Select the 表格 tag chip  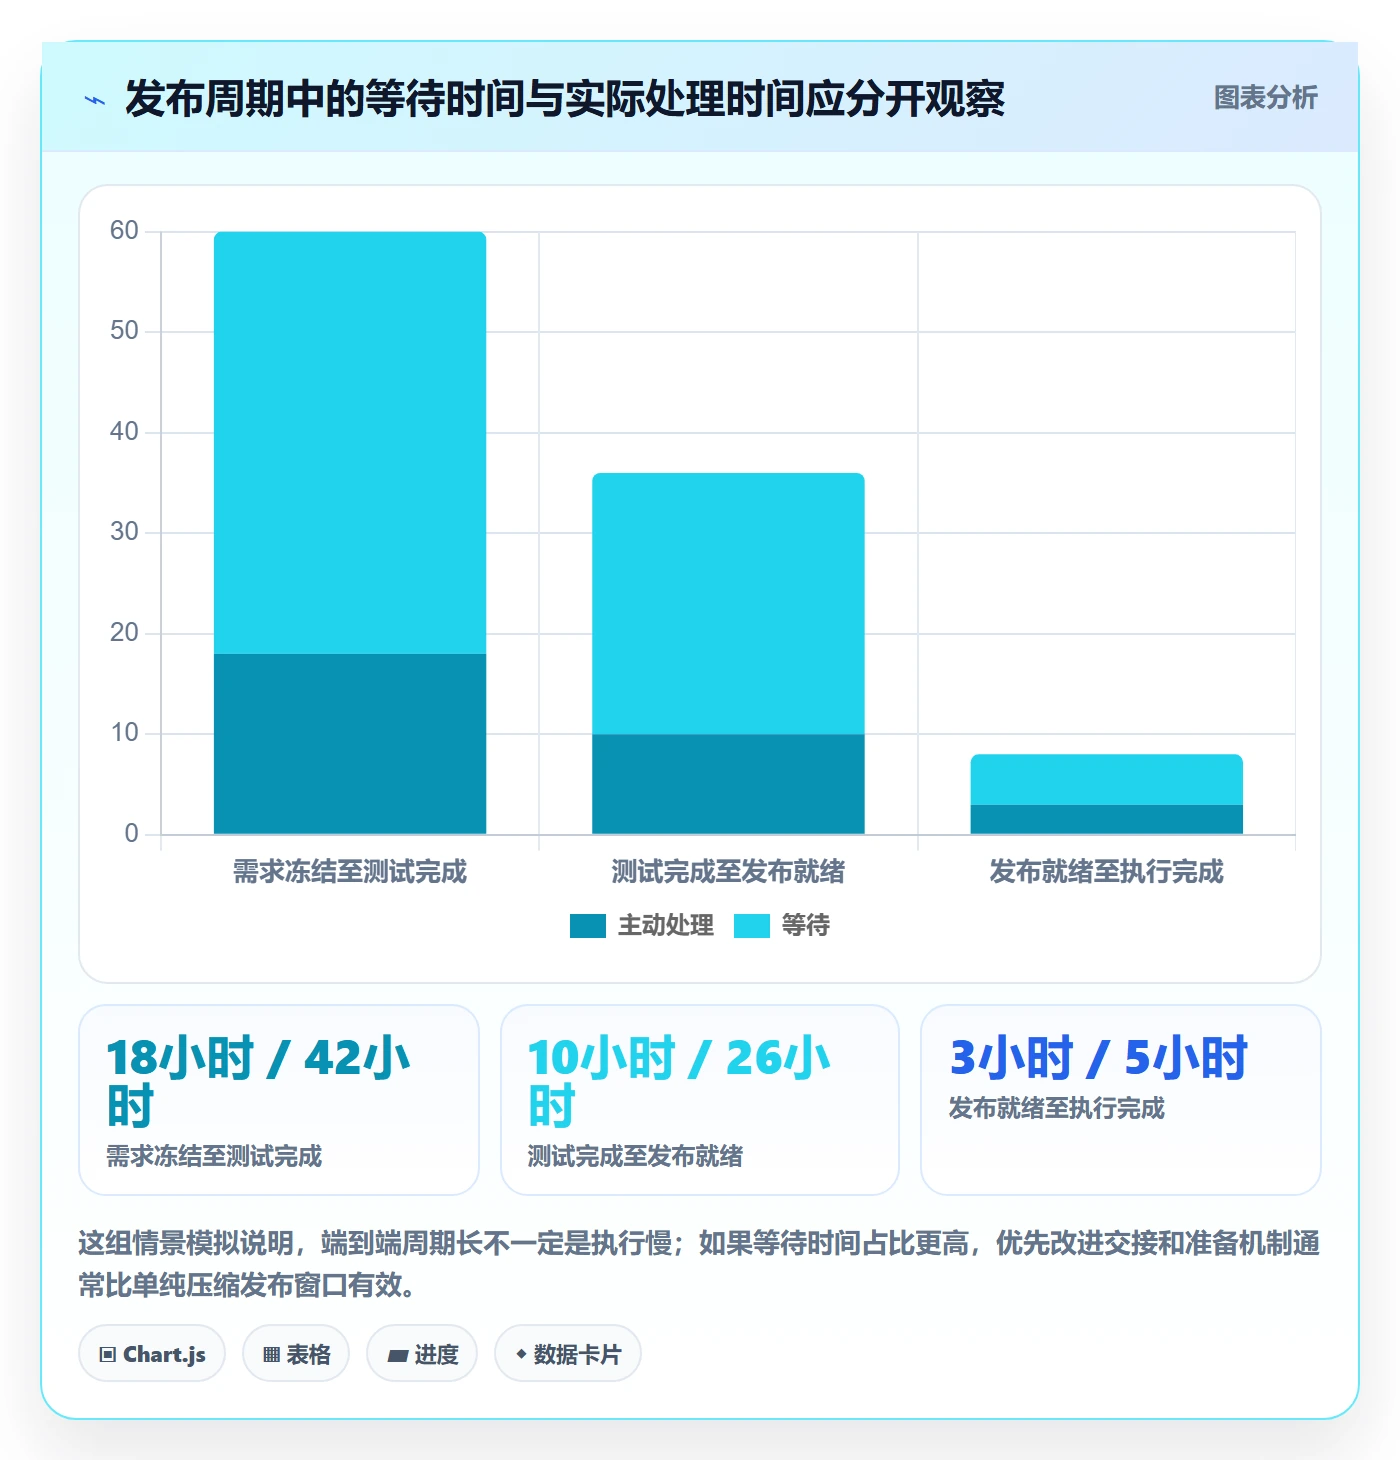[296, 1354]
